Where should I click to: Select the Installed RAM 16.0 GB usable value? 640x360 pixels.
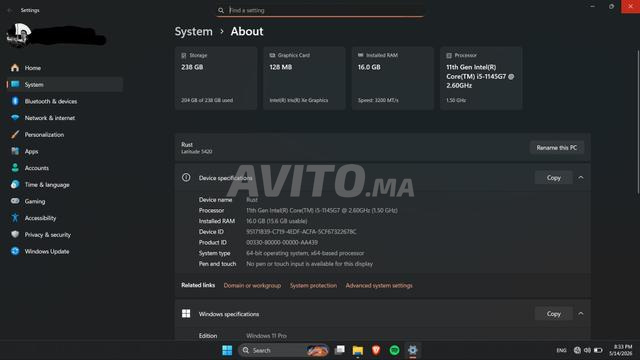[x=276, y=221]
